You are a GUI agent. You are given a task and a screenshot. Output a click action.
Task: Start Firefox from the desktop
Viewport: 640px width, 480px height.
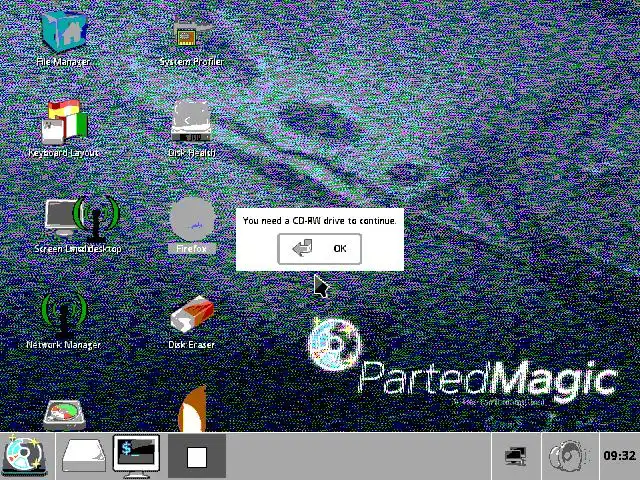(192, 219)
